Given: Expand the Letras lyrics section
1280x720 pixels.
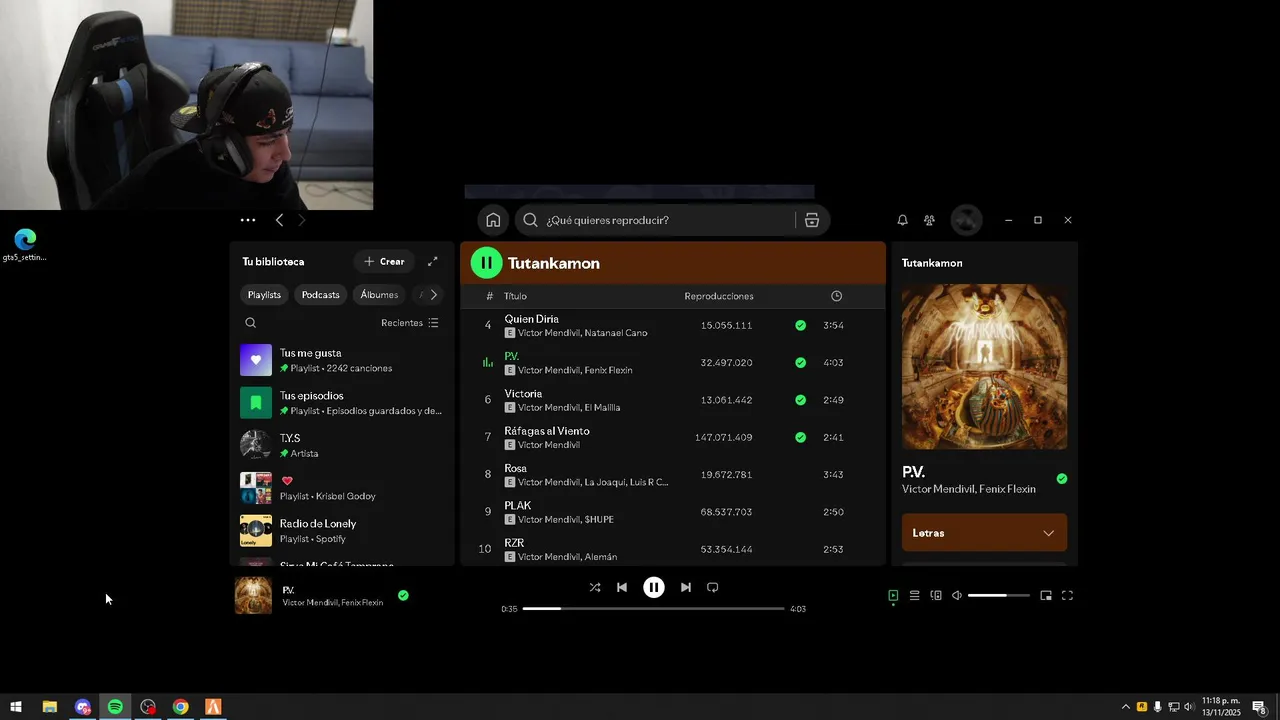Looking at the screenshot, I should (x=984, y=533).
